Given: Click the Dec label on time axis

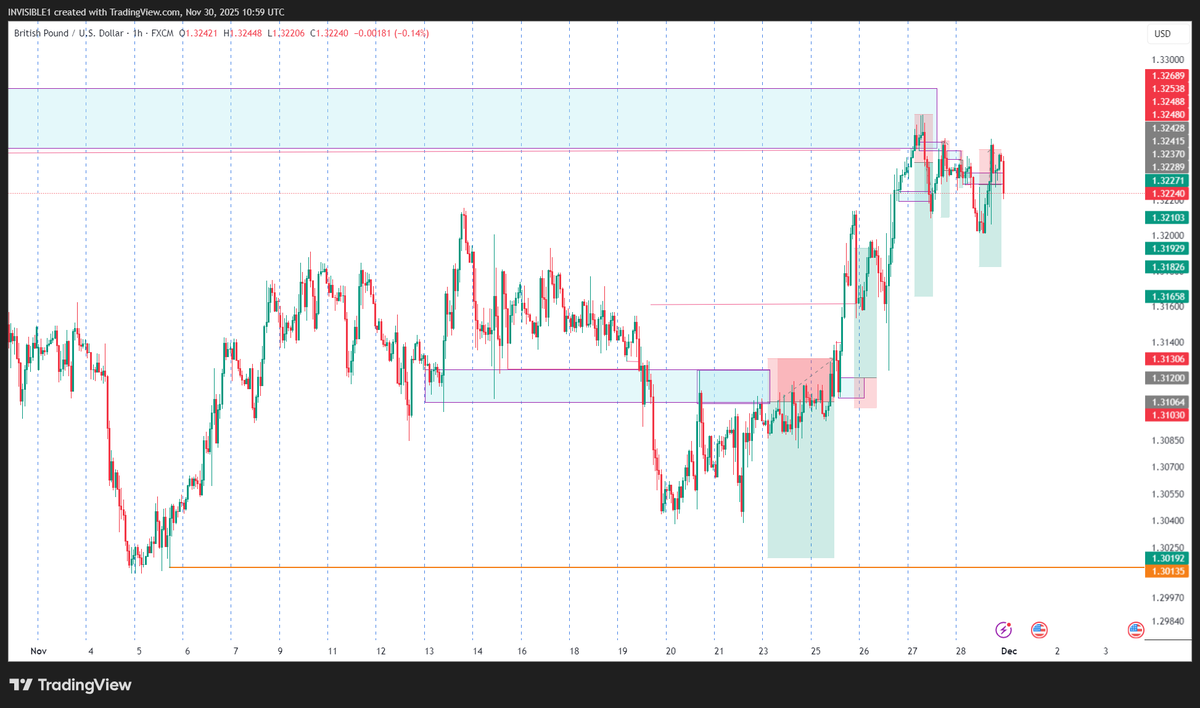Looking at the screenshot, I should pyautogui.click(x=1009, y=651).
